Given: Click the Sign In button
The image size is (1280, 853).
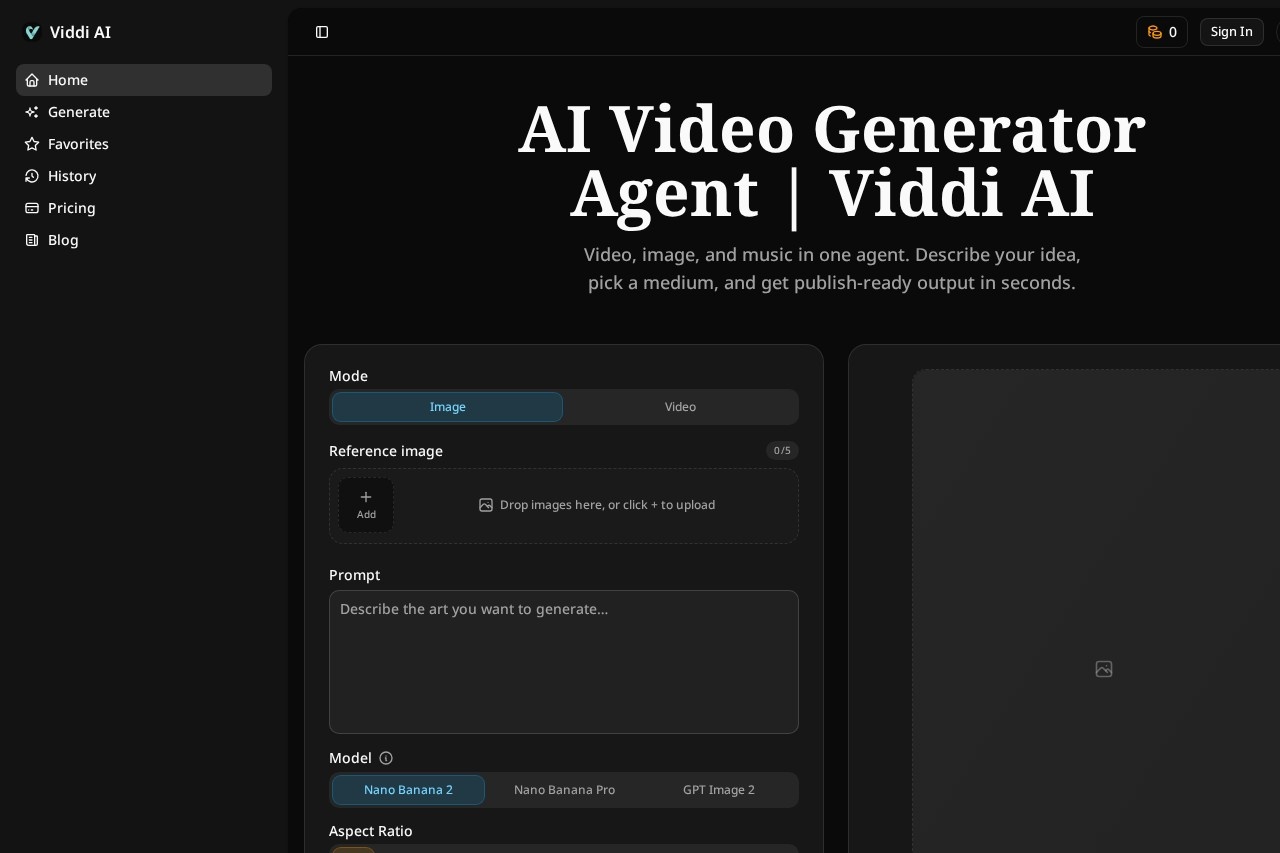Looking at the screenshot, I should click(1231, 32).
